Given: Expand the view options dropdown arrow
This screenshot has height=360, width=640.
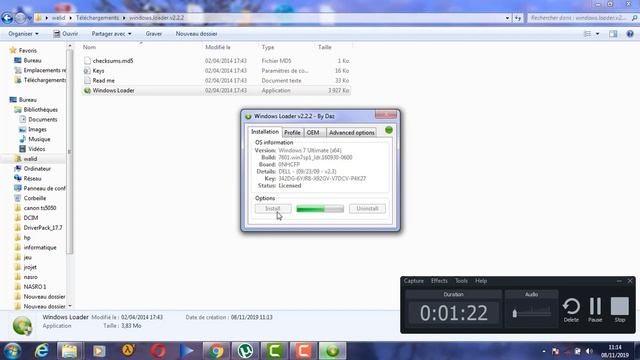Looking at the screenshot, I should 598,34.
